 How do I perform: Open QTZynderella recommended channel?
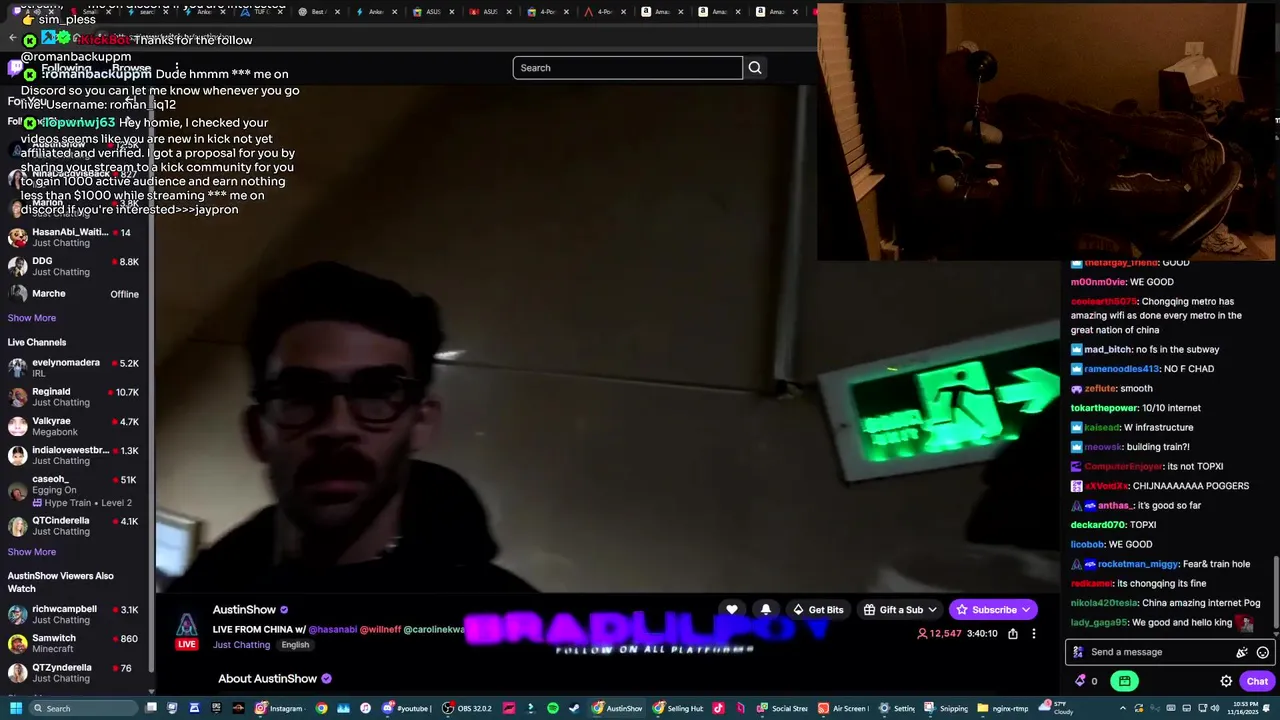(76, 672)
